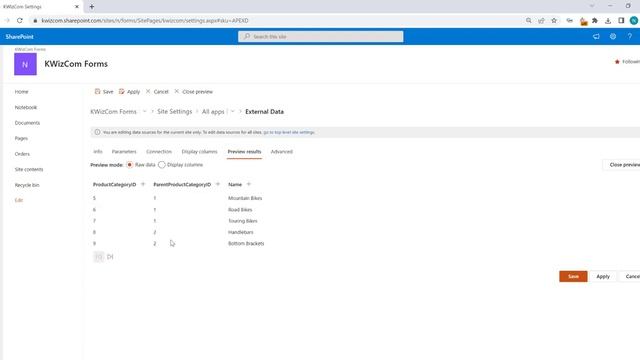
Task: Click the Road Bikes cell
Action: [x=240, y=209]
